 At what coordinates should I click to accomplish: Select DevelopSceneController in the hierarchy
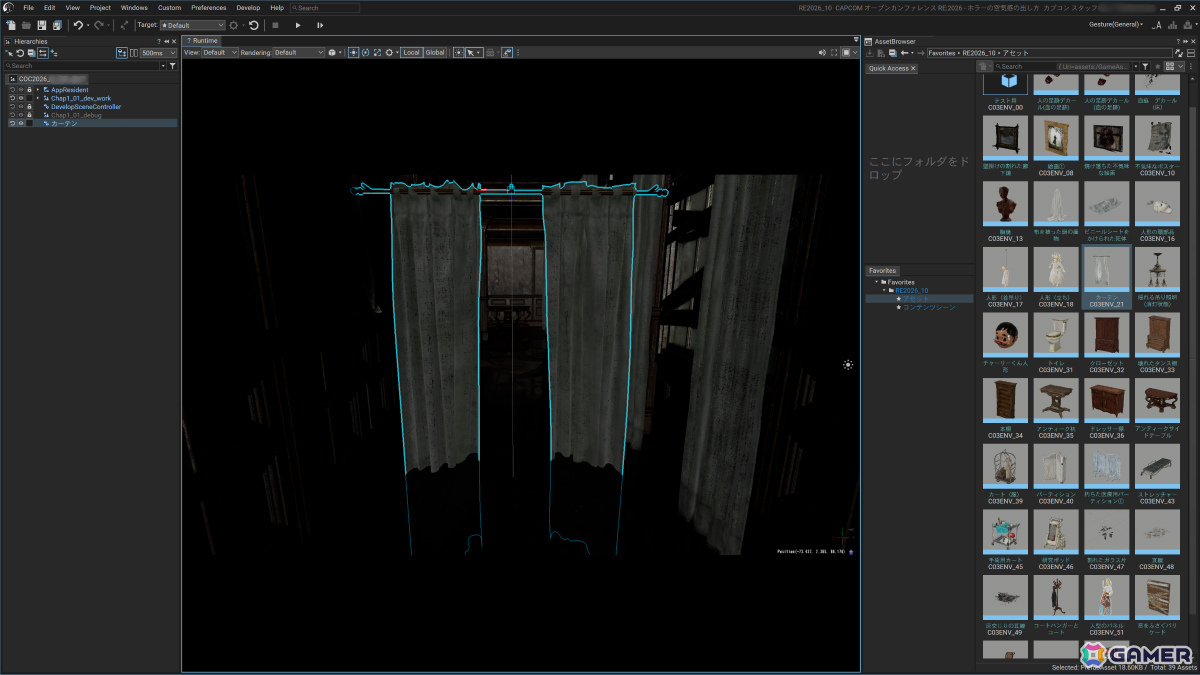pyautogui.click(x=86, y=107)
